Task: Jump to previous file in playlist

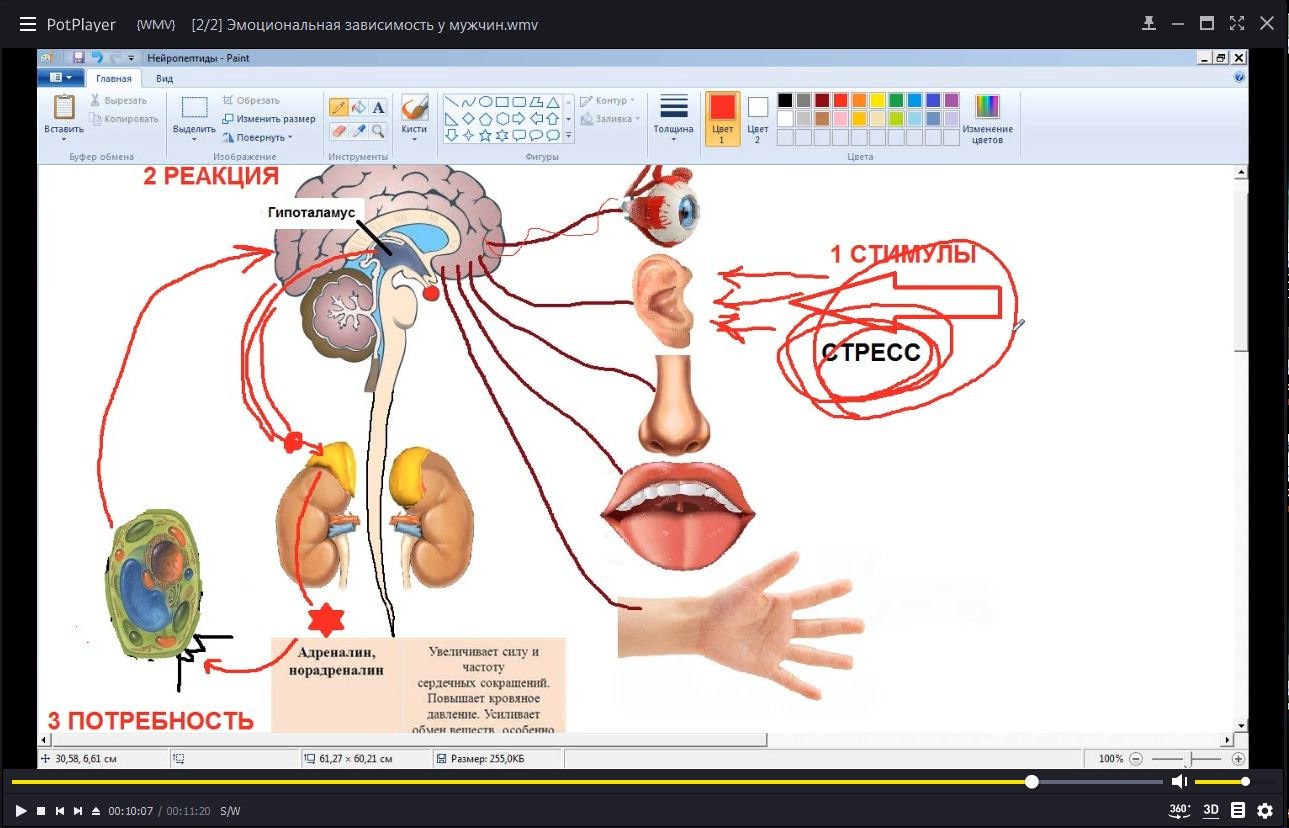Action: pyautogui.click(x=60, y=811)
